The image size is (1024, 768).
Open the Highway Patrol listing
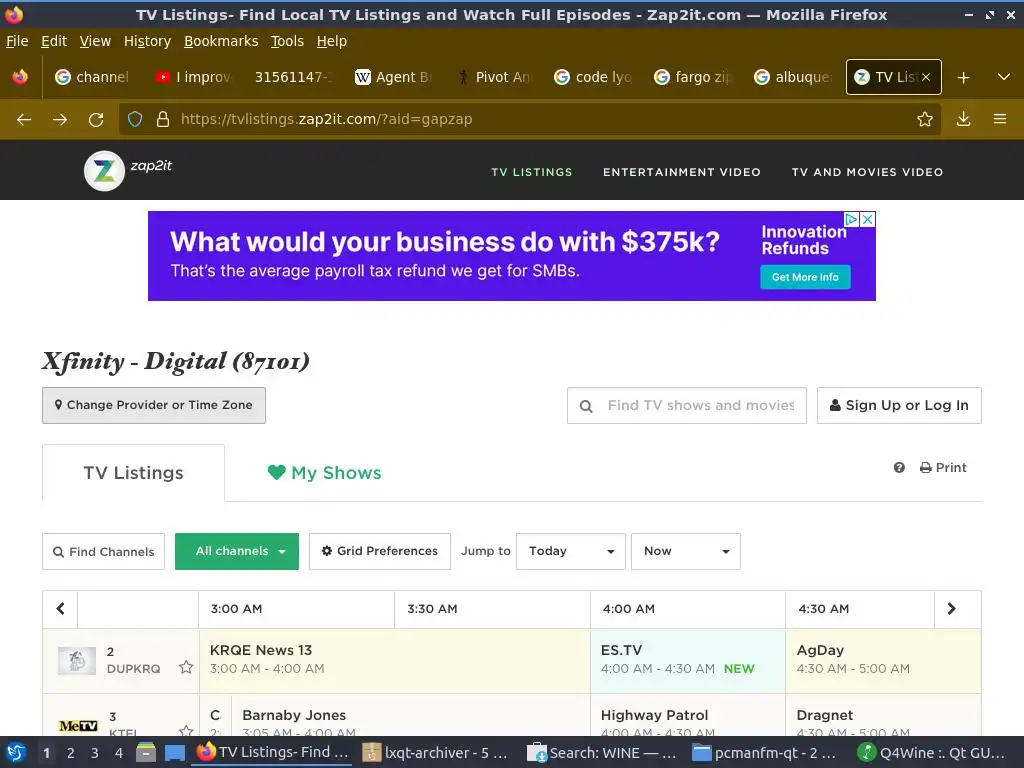pyautogui.click(x=688, y=716)
